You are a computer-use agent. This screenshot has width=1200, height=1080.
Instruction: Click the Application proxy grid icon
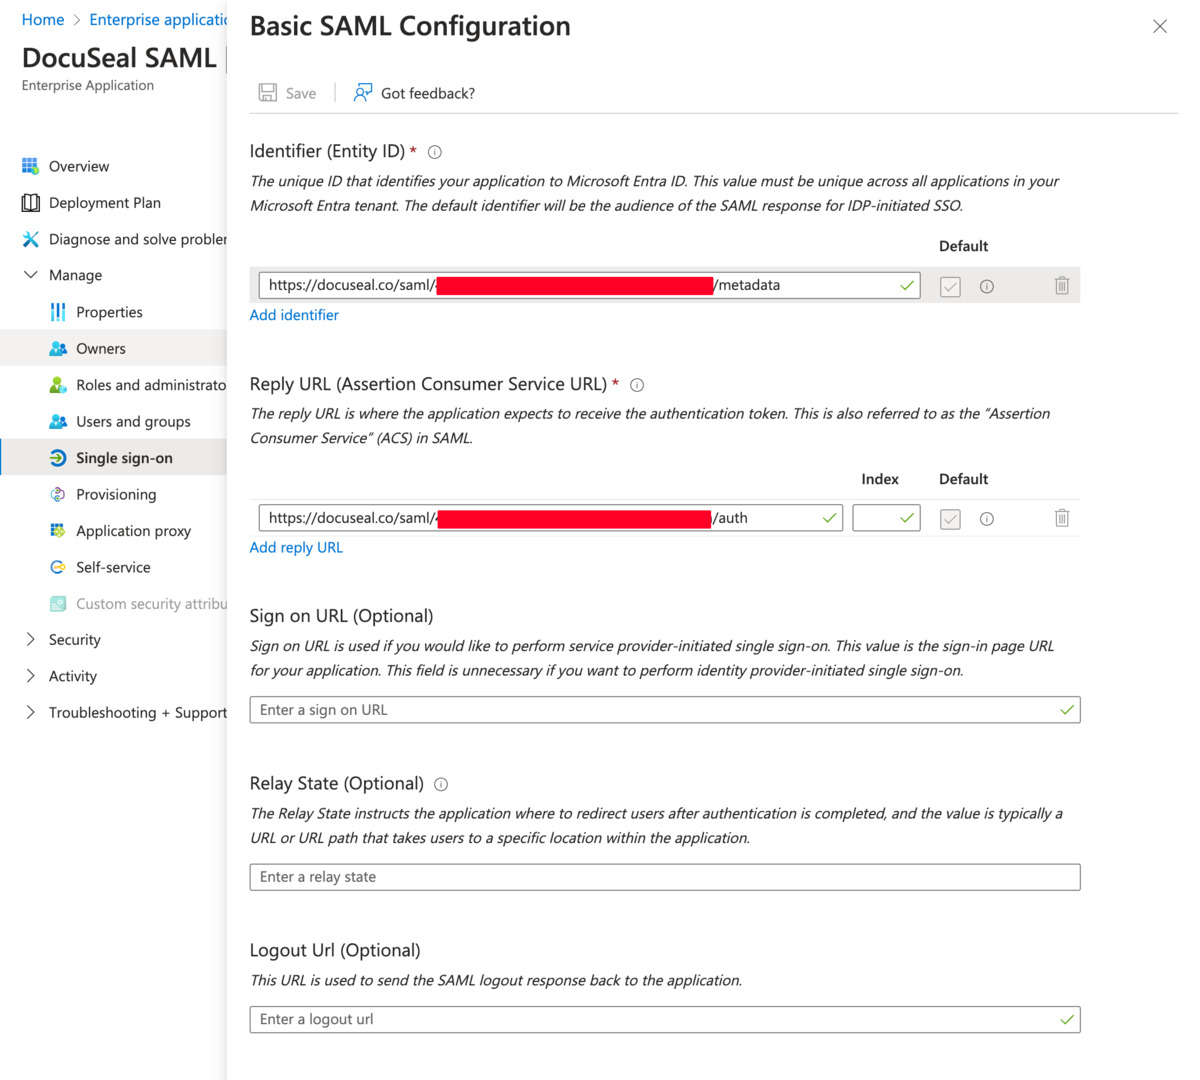point(58,531)
